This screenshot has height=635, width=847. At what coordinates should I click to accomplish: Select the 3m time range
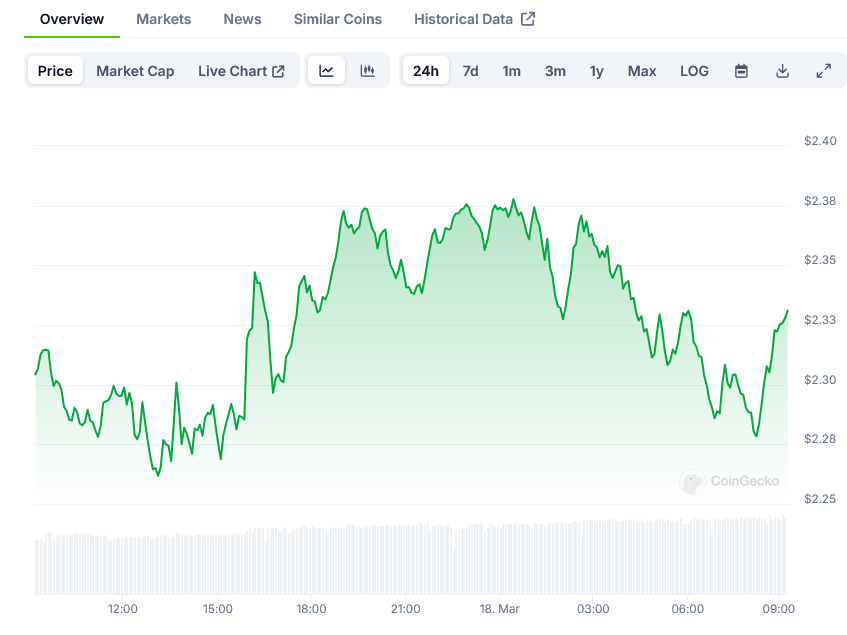tap(555, 71)
